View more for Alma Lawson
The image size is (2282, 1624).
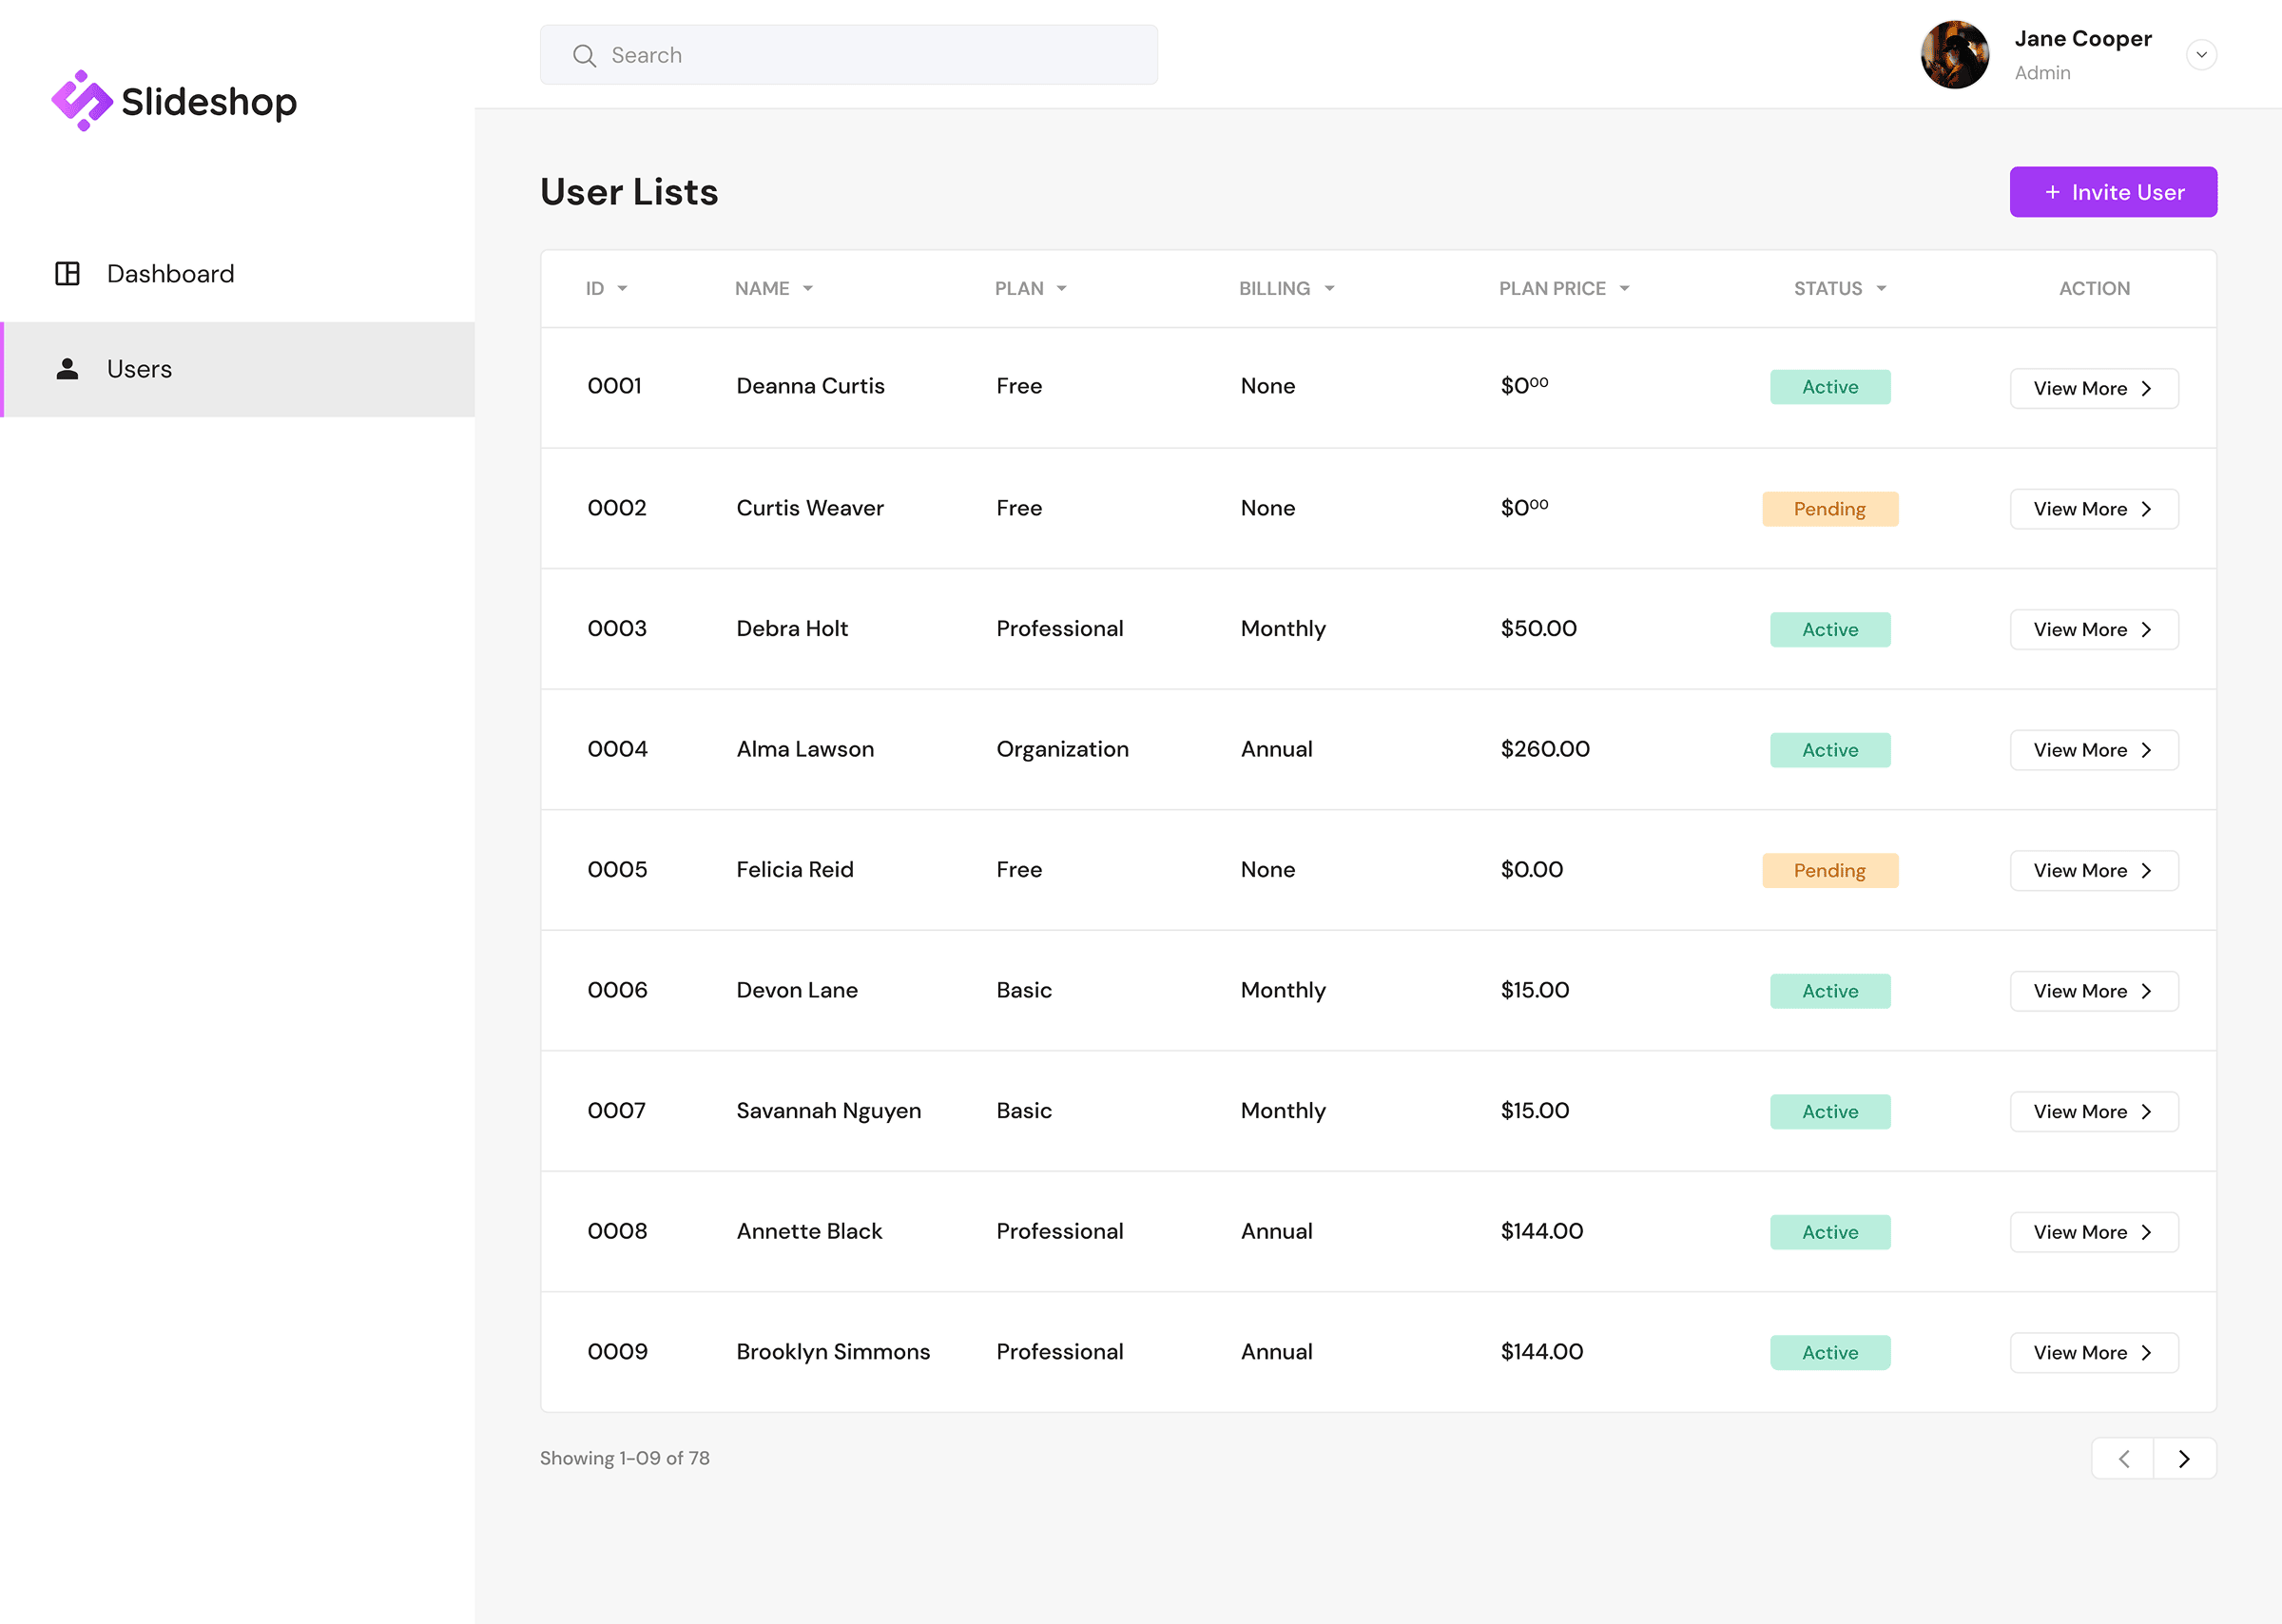(2093, 750)
